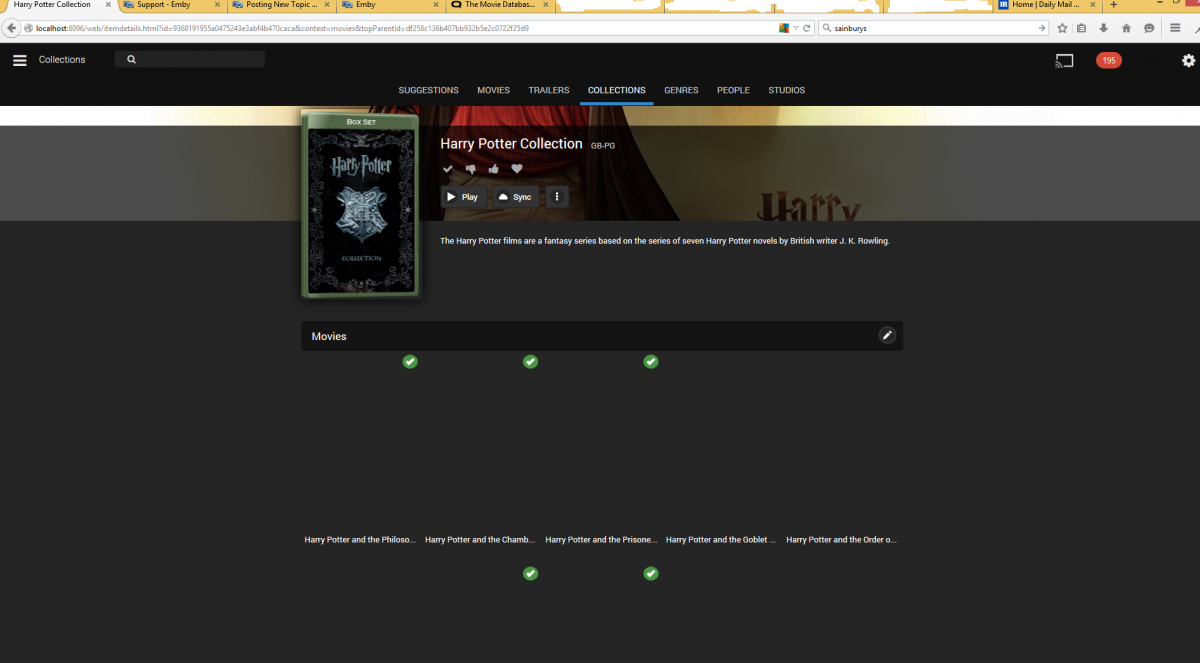Open the three-dot more options button
1200x663 pixels.
click(x=557, y=197)
